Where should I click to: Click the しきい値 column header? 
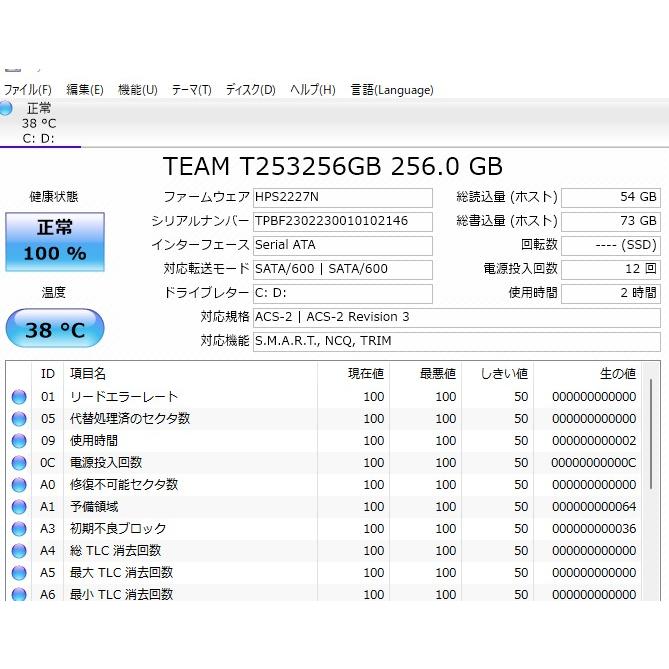click(x=497, y=374)
